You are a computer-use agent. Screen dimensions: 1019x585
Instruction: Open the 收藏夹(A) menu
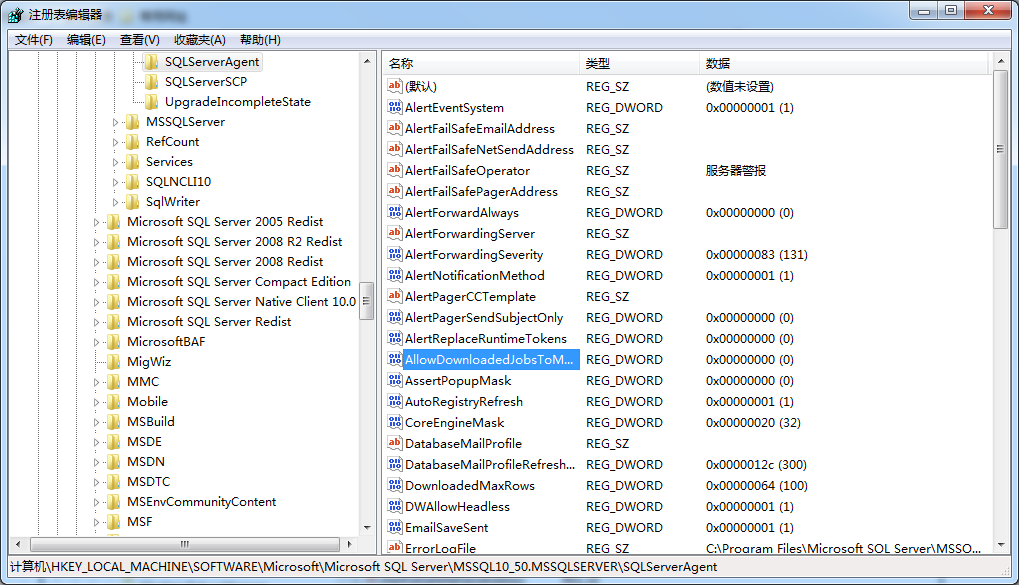coord(199,40)
